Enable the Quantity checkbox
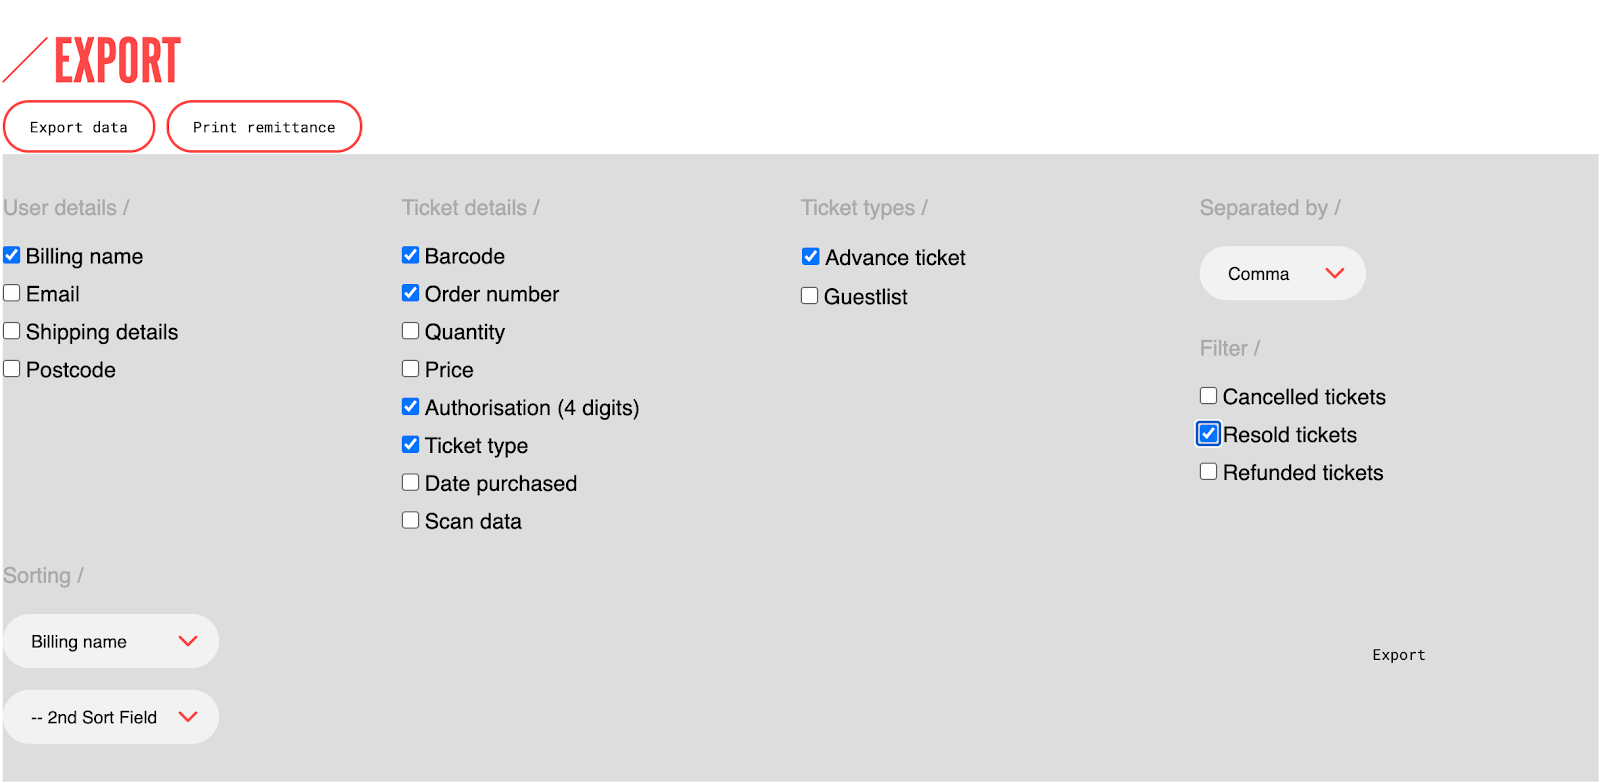The height and width of the screenshot is (783, 1600). tap(410, 331)
